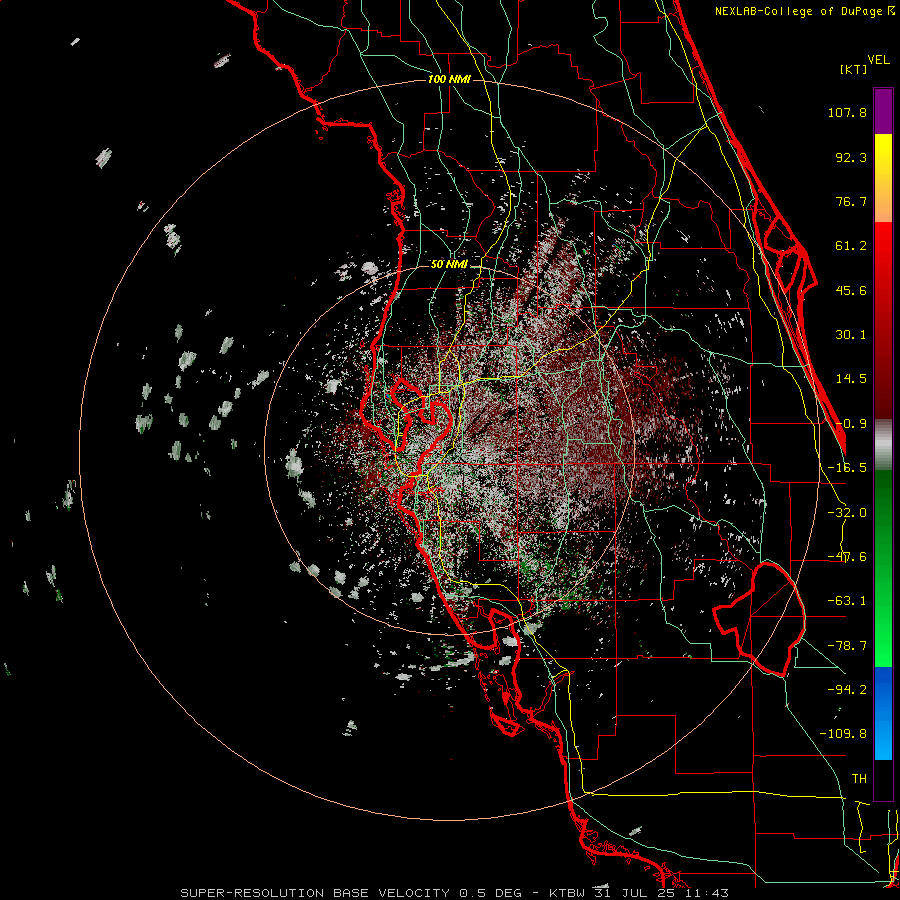Screen dimensions: 900x900
Task: Click the VEL legend heading
Action: pos(878,59)
